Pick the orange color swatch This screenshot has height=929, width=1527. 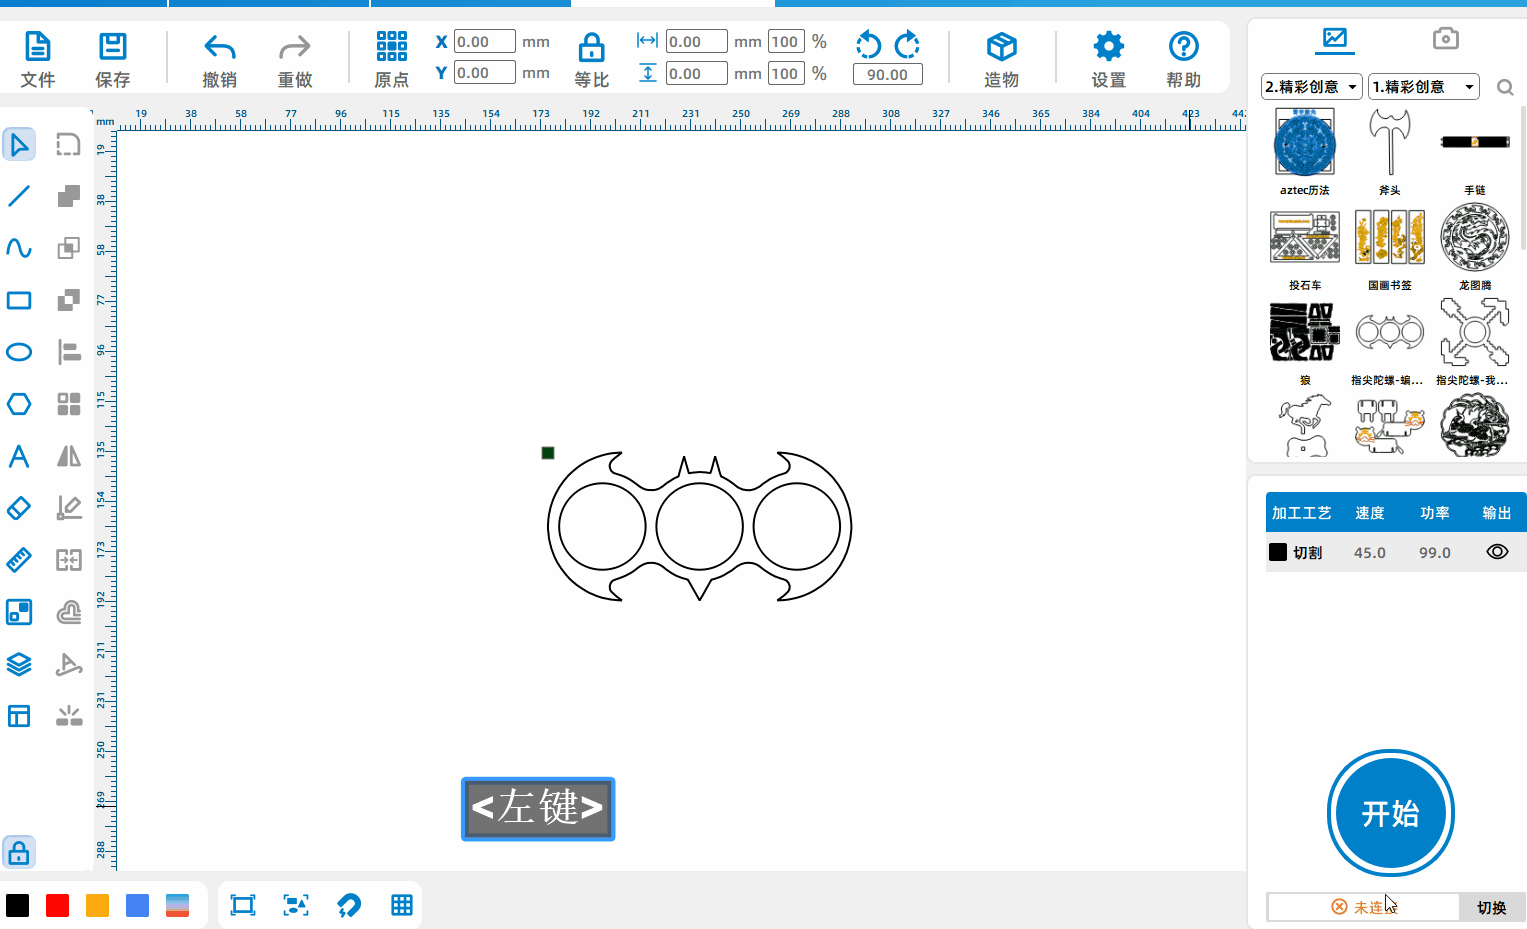pos(98,906)
